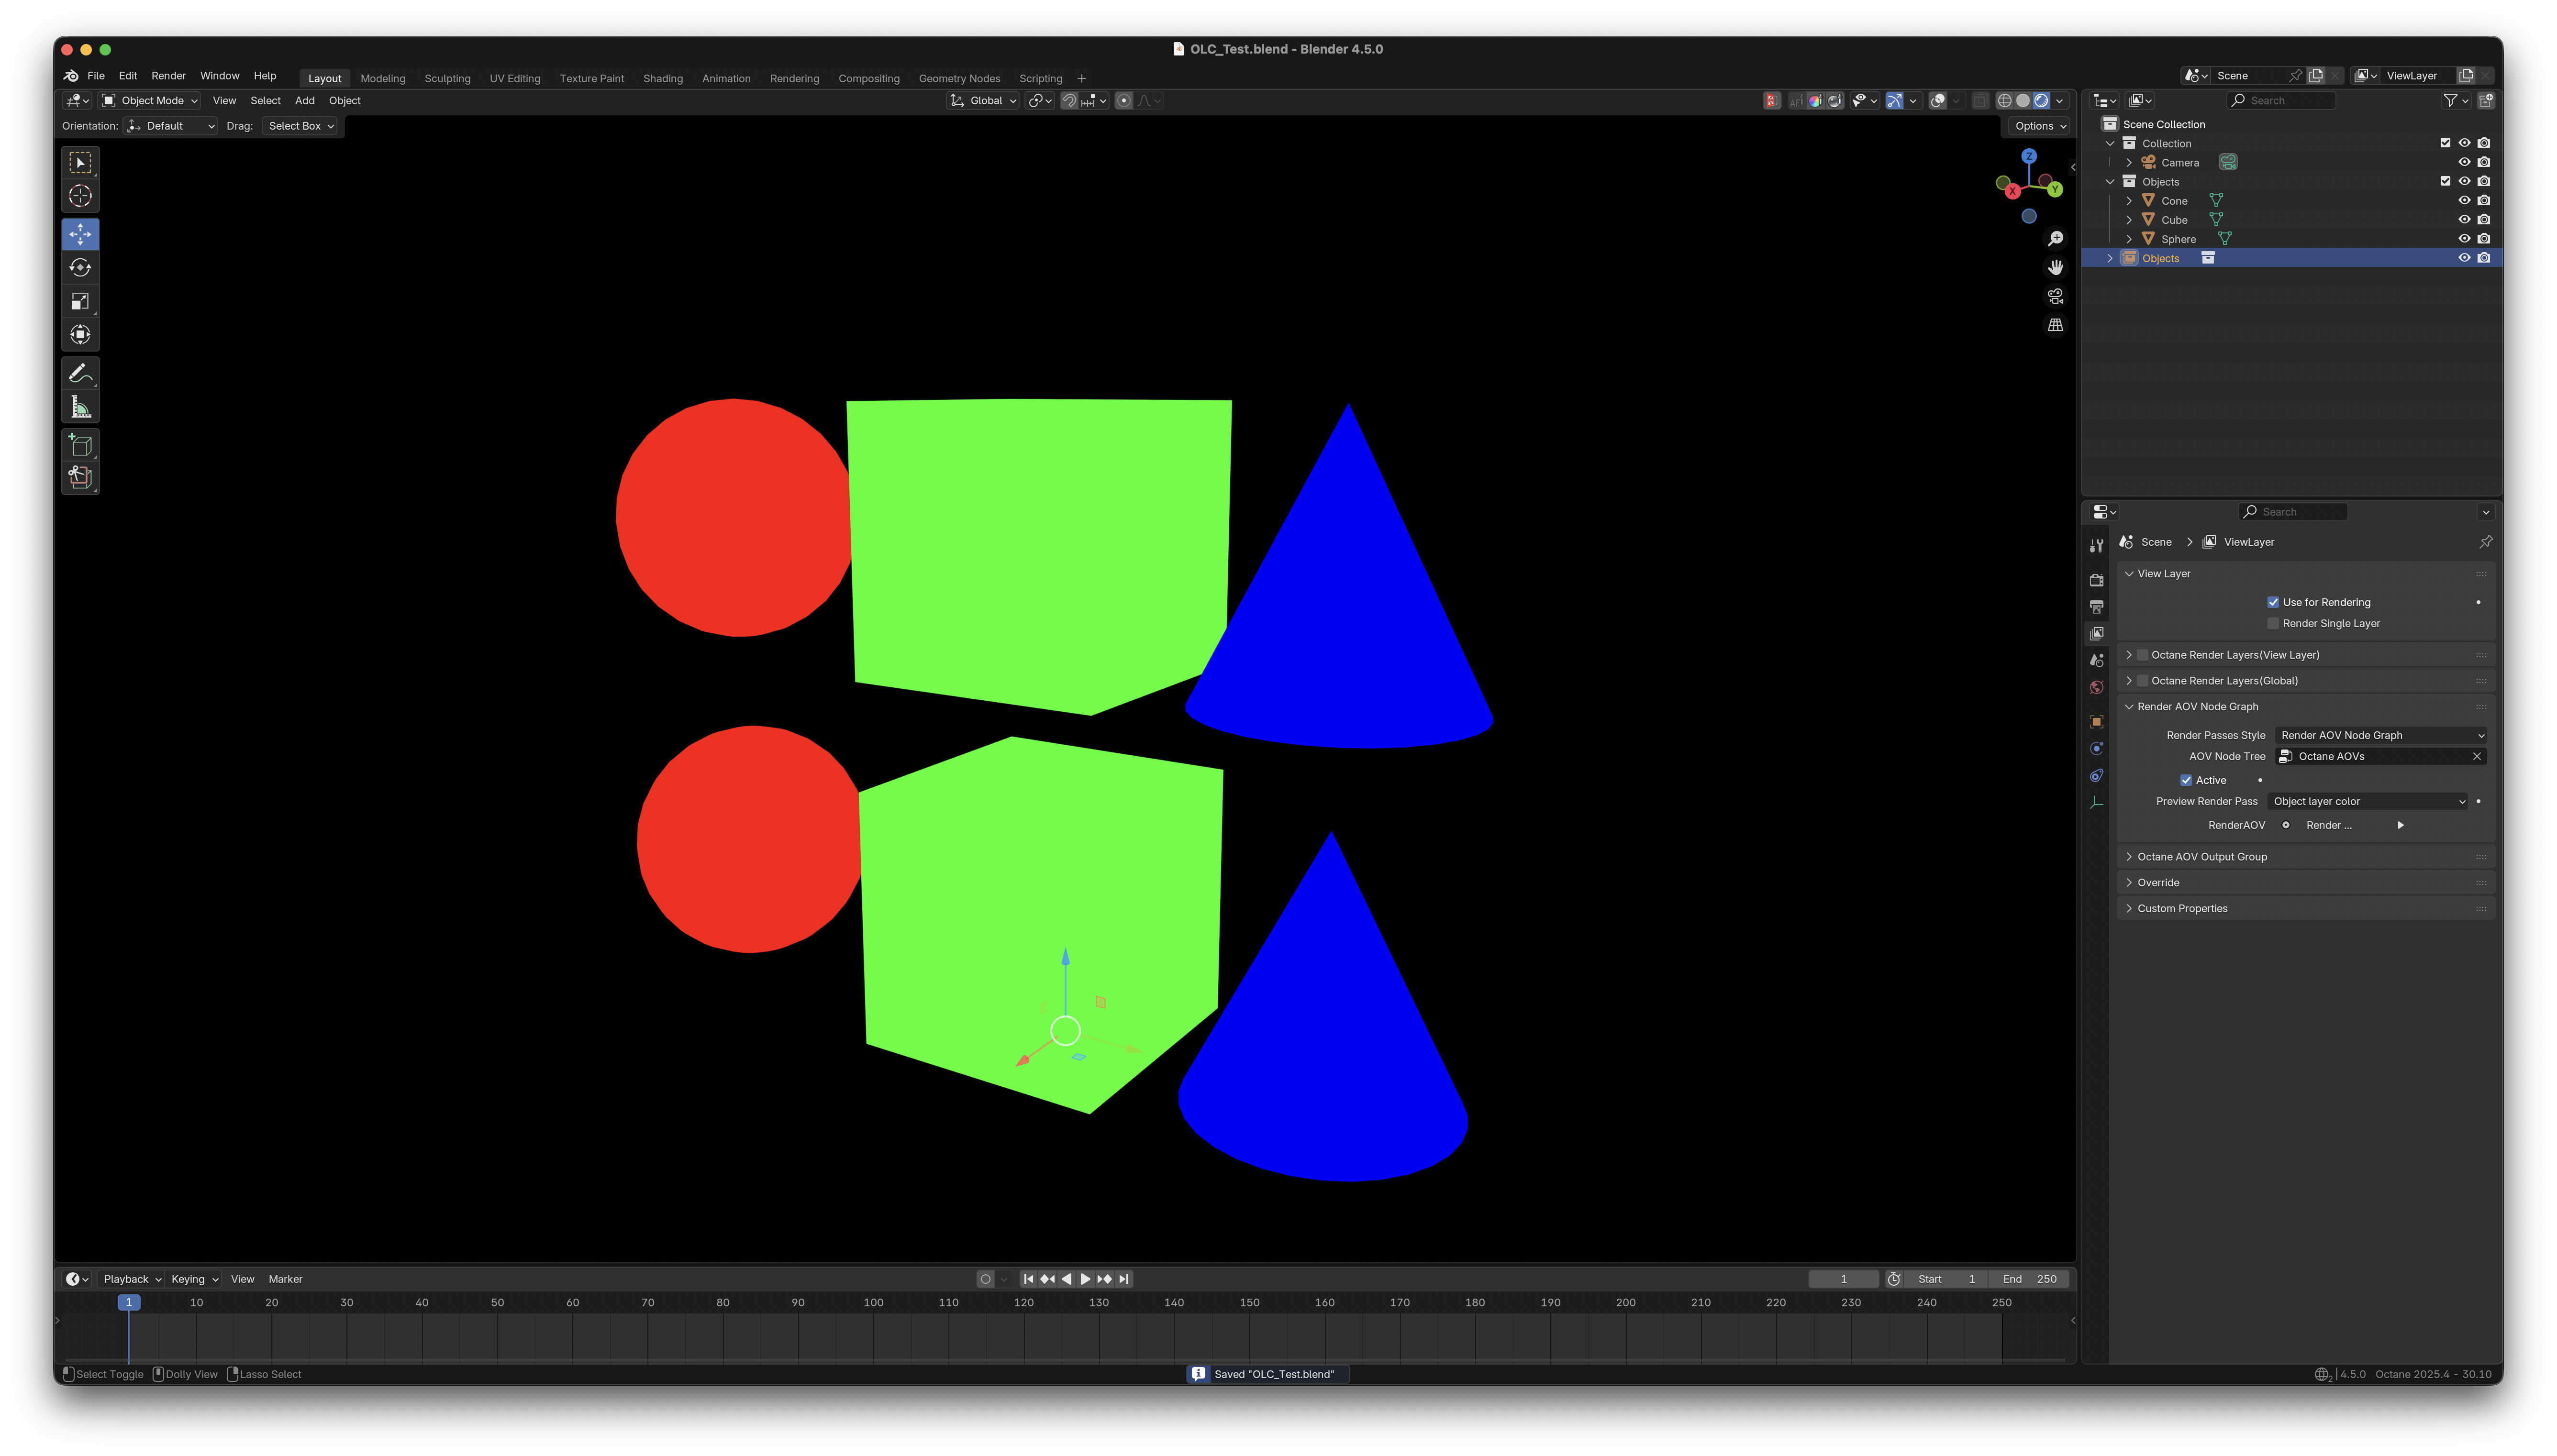The height and width of the screenshot is (1456, 2557).
Task: Open the Scene properties tab
Action: pos(2096,660)
